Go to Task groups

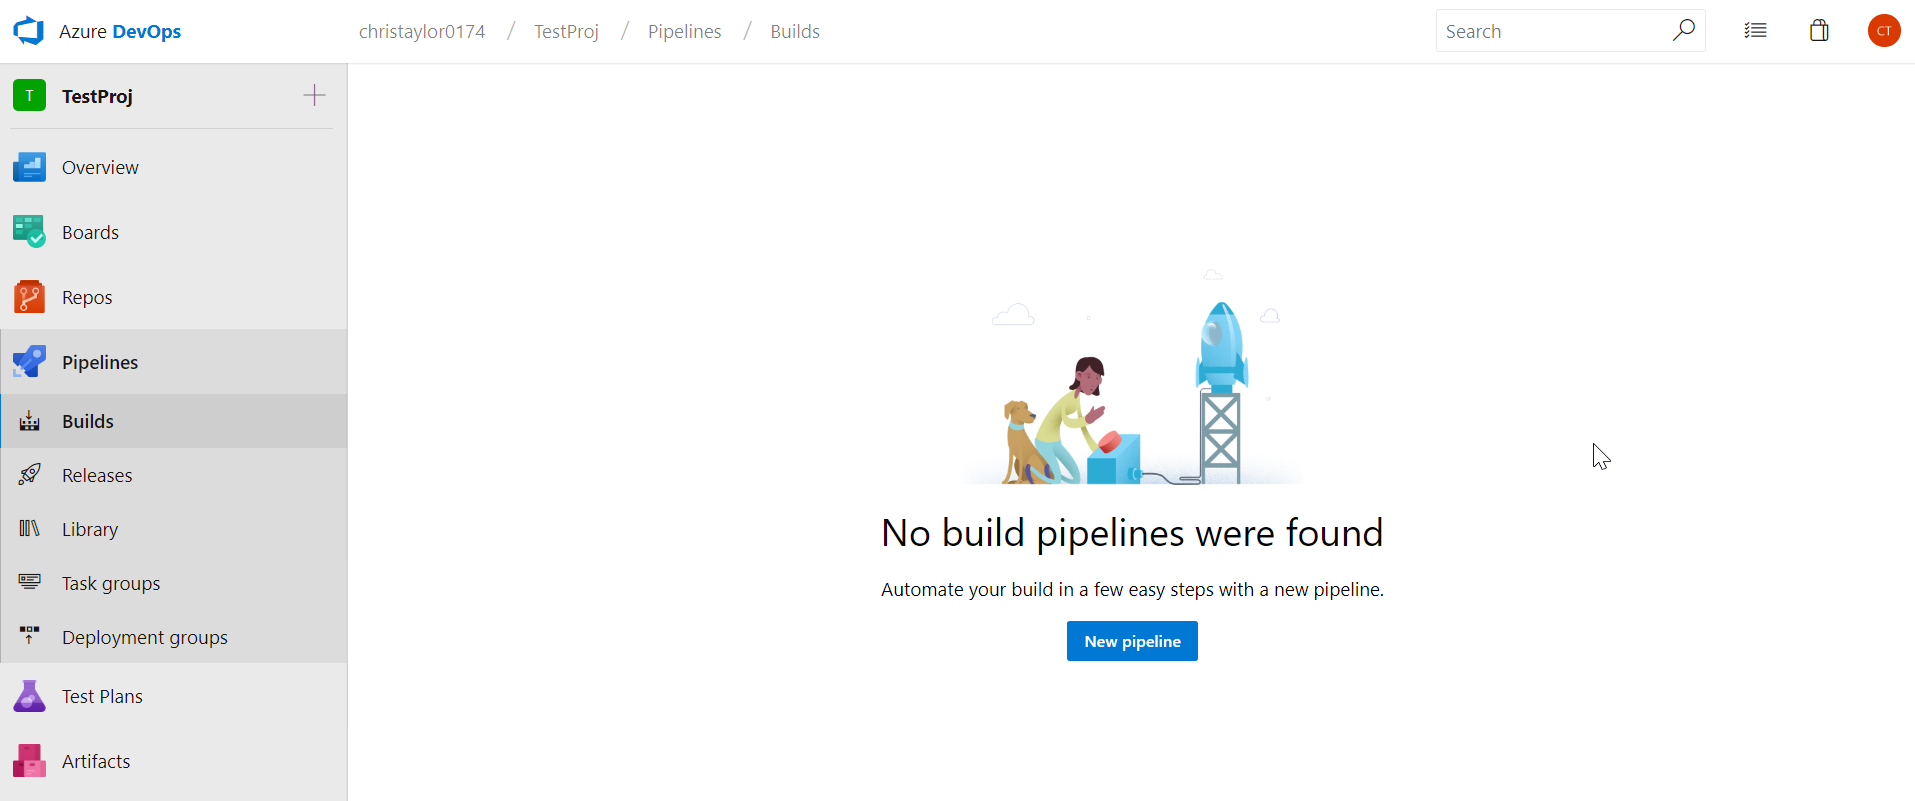pyautogui.click(x=111, y=583)
